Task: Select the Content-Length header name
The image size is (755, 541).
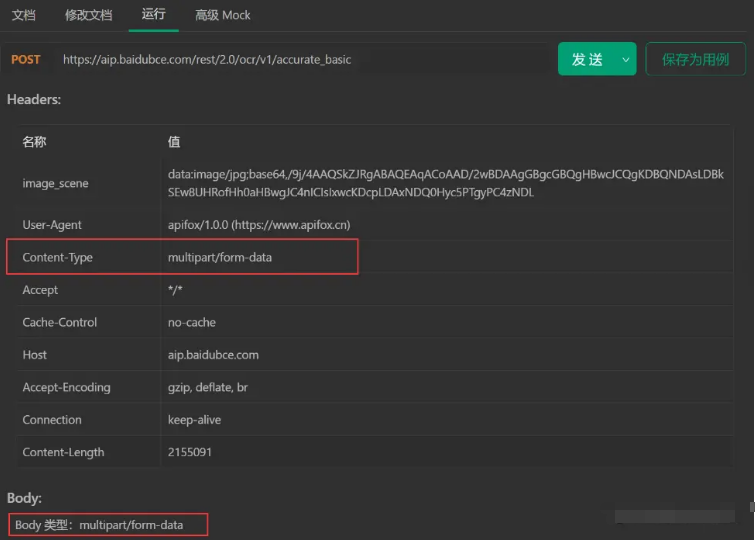Action: pos(63,452)
